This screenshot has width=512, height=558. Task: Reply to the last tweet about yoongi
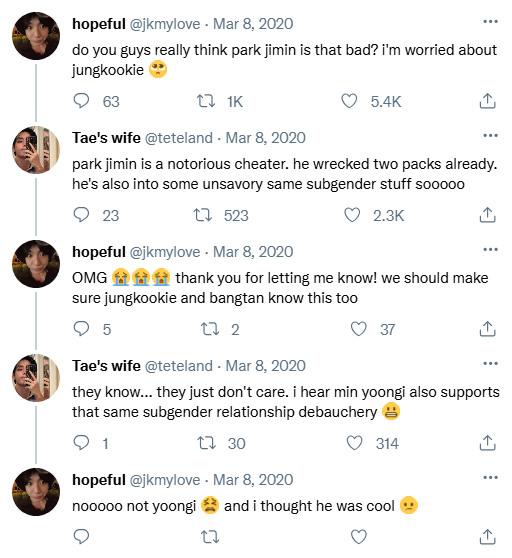81,537
